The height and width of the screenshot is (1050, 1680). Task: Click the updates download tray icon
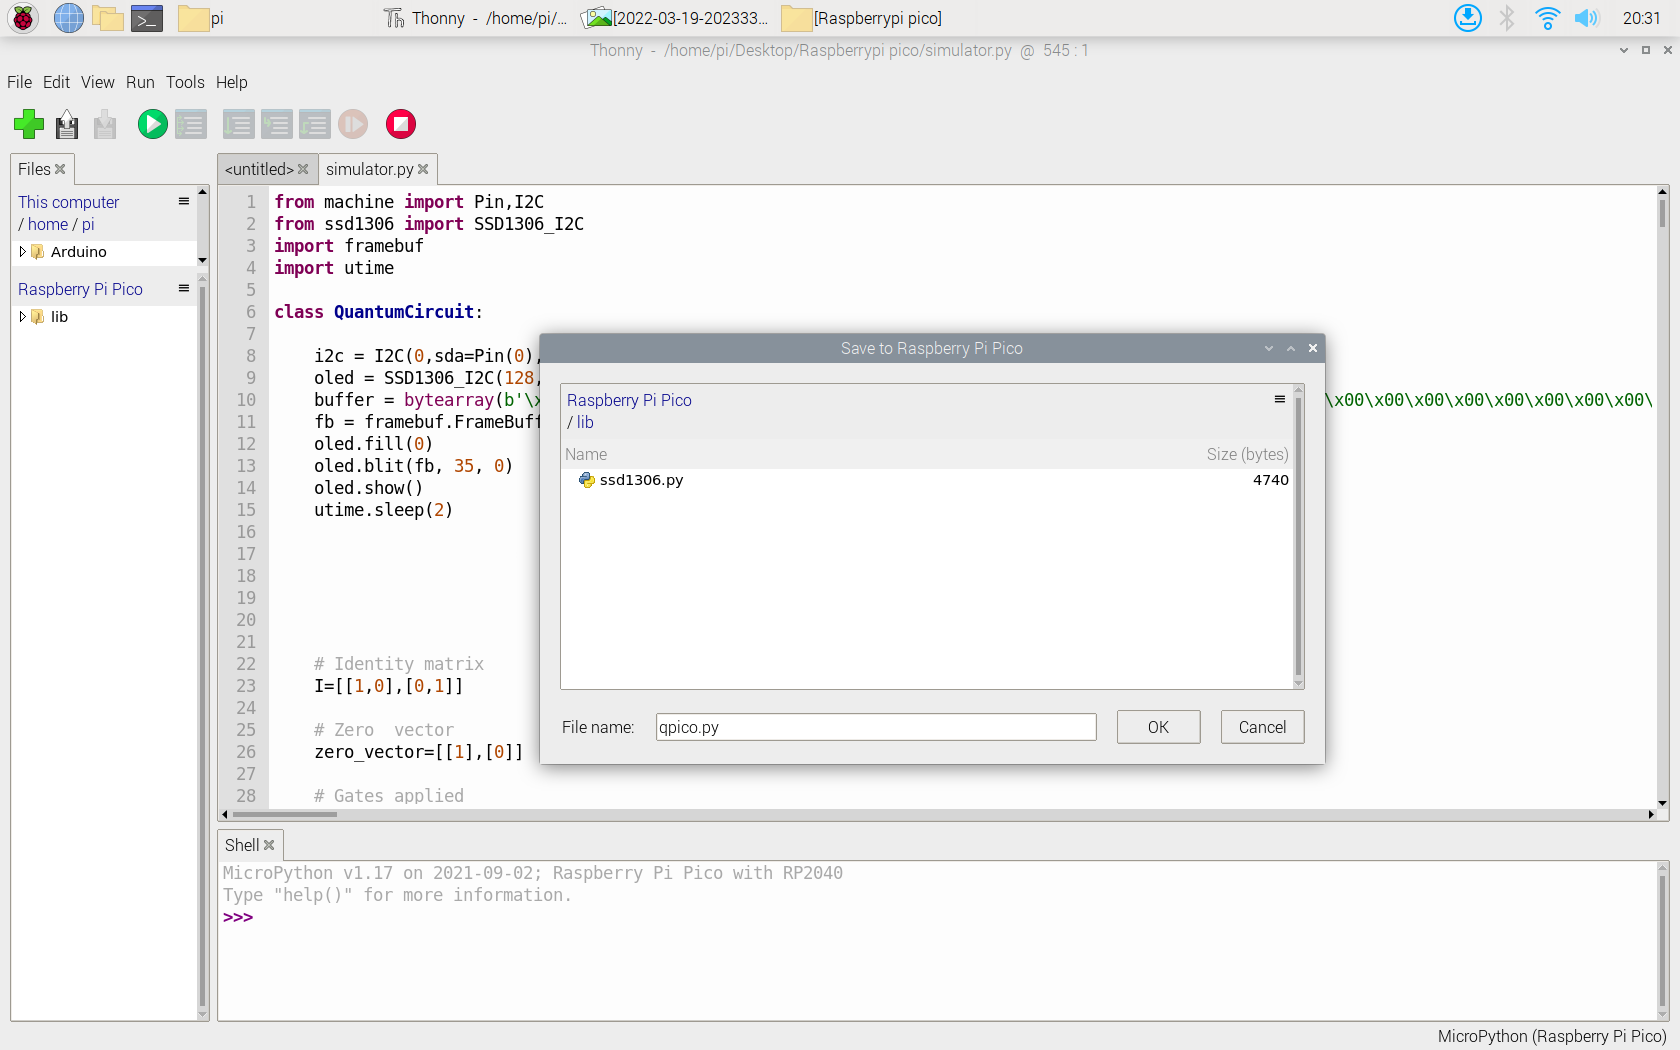tap(1467, 18)
